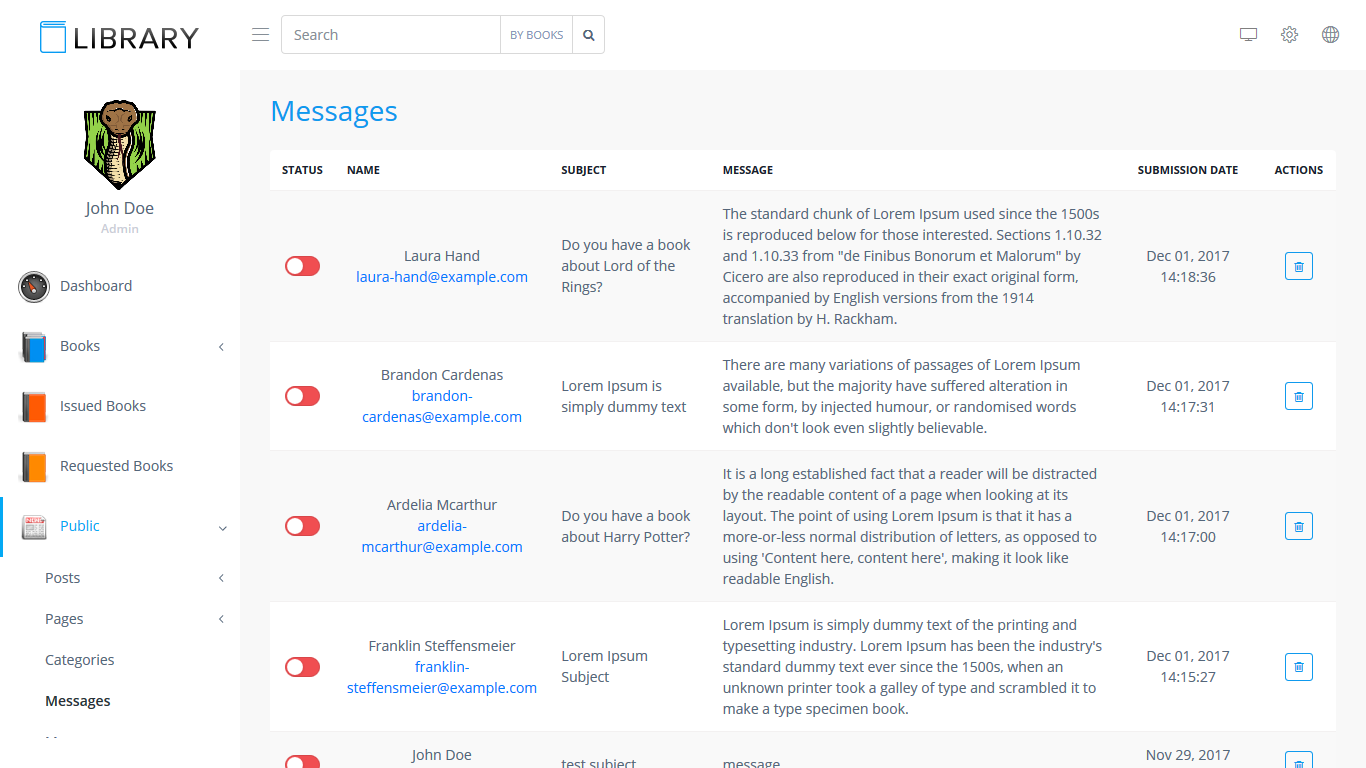Click the John Doe profile avatar
Viewport: 1366px width, 768px height.
tap(119, 145)
